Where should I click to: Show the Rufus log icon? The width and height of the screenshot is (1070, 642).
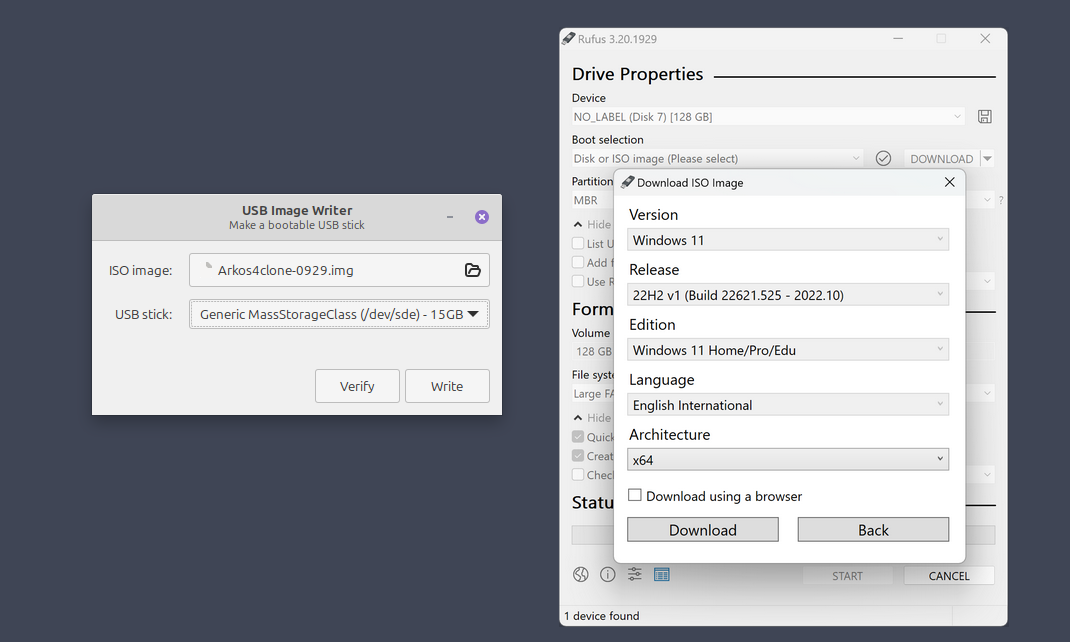[661, 574]
